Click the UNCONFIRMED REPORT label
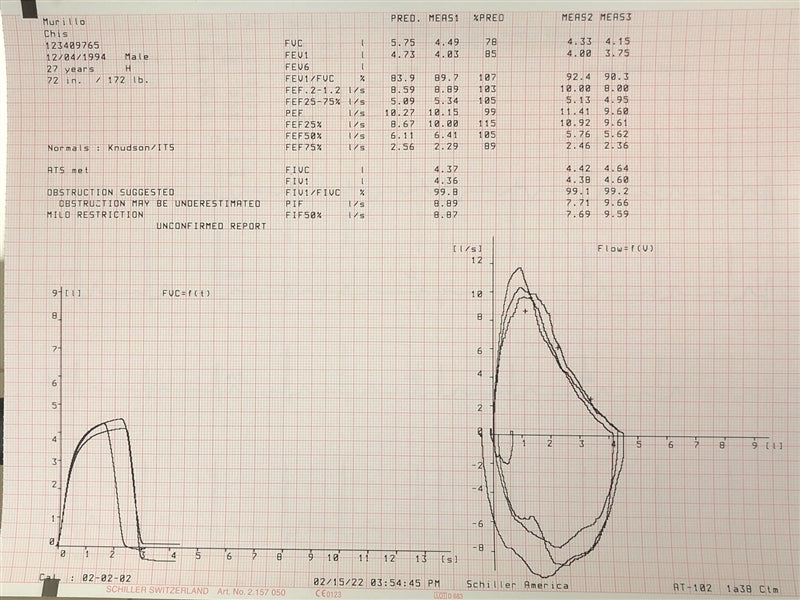The image size is (800, 600). point(211,226)
